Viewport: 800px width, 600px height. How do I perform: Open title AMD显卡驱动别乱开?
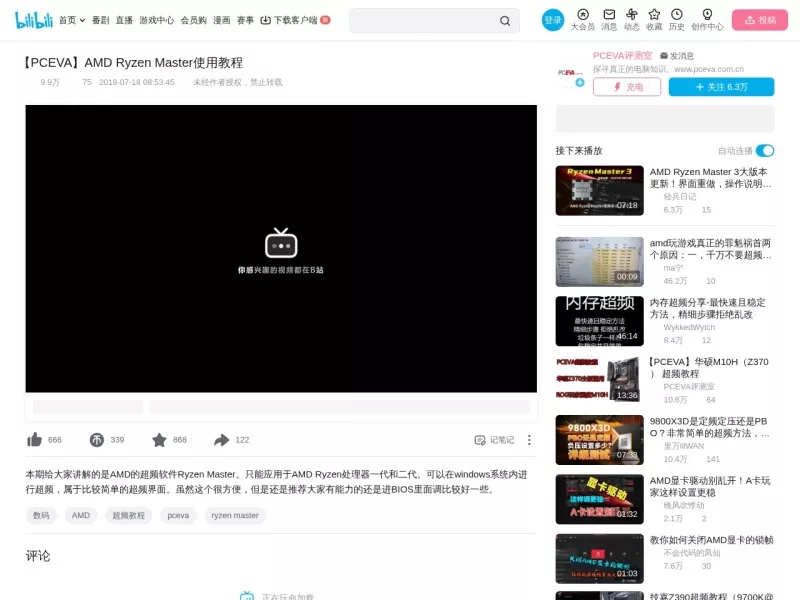[x=710, y=486]
